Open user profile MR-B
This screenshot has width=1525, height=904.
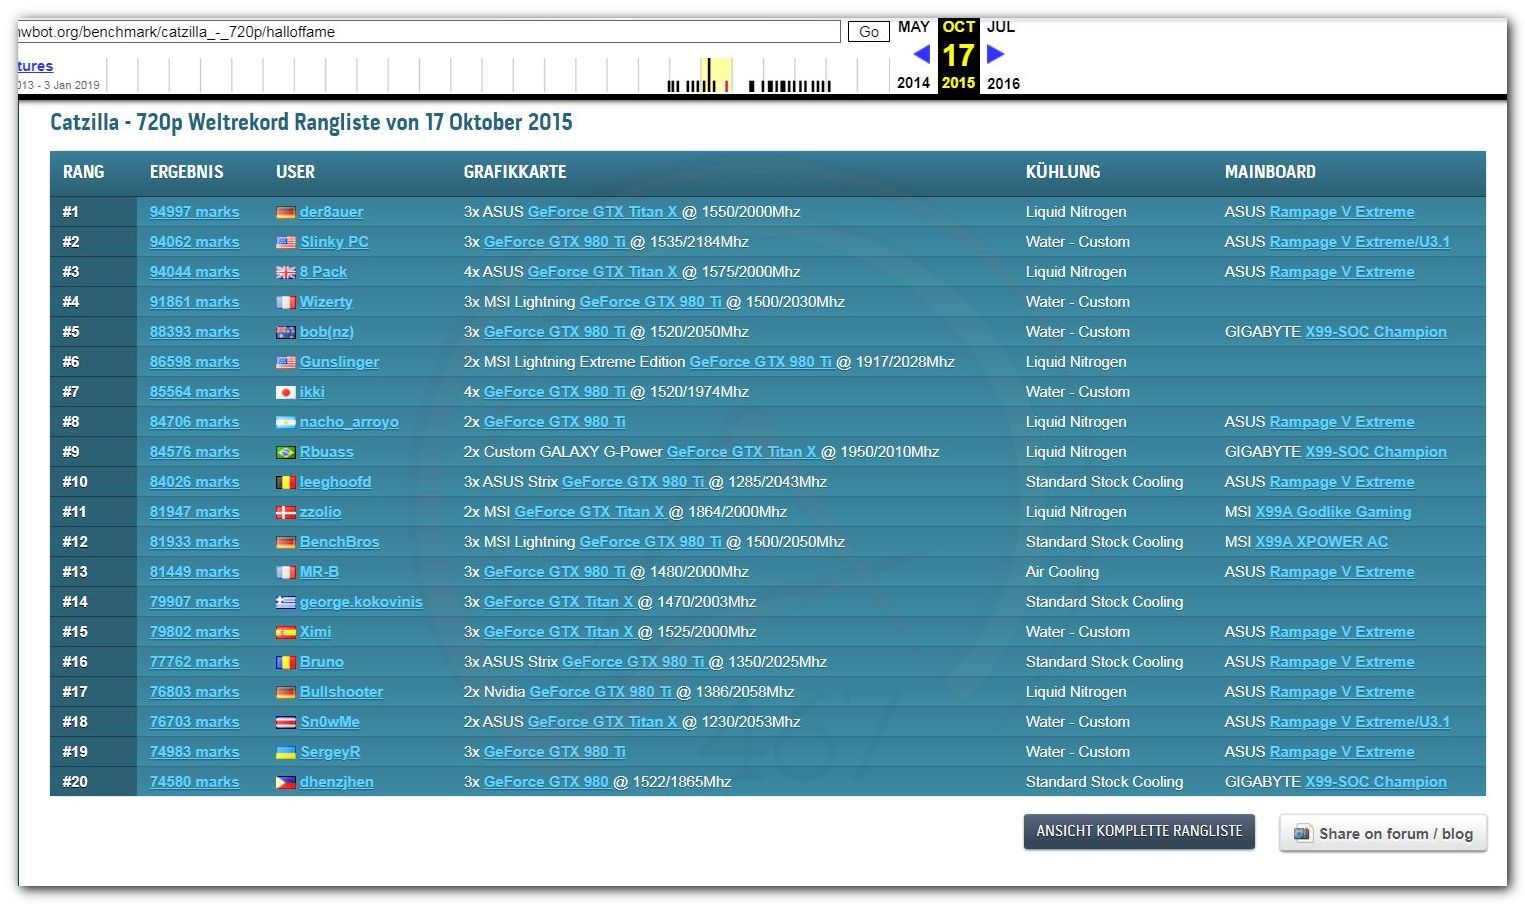319,572
